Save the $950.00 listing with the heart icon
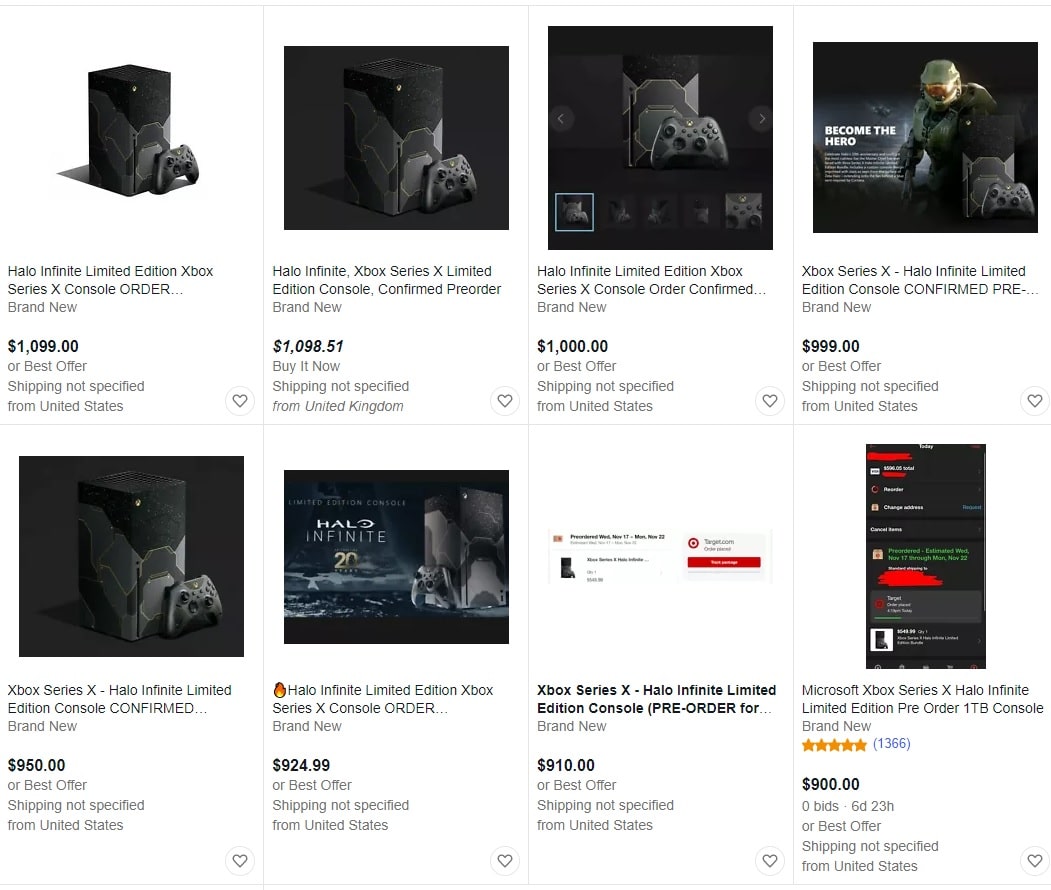The image size is (1051, 890). (x=240, y=861)
